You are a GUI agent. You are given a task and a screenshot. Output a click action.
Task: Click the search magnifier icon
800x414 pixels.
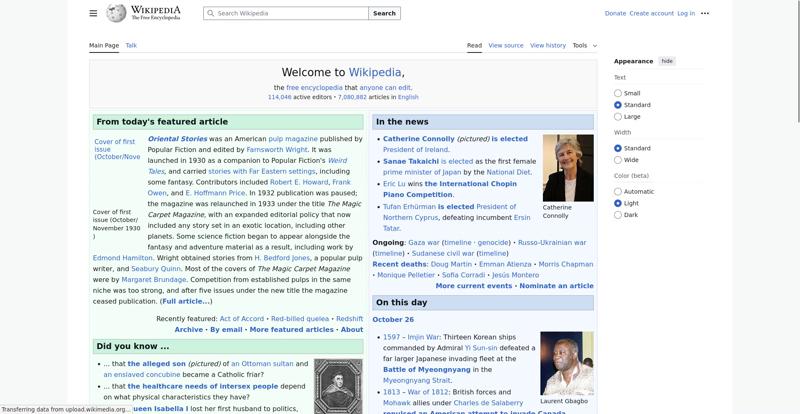click(x=210, y=14)
